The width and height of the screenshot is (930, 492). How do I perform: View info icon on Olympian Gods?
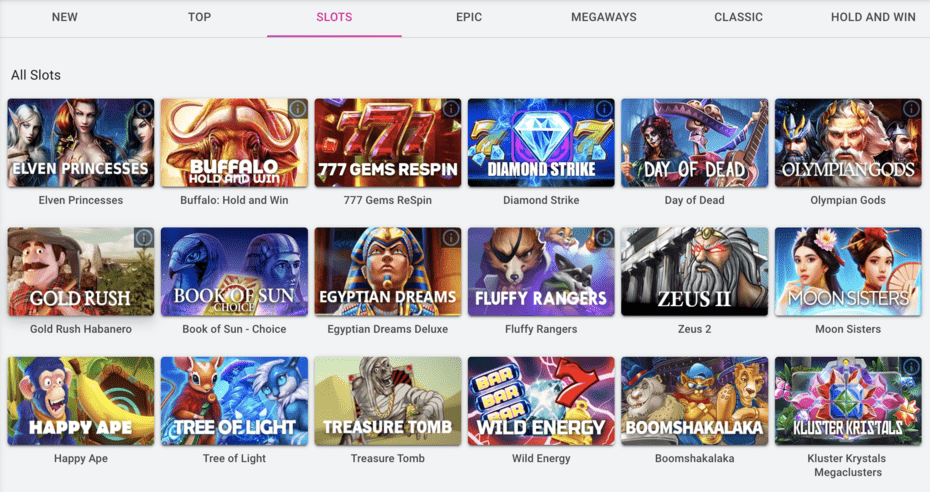[911, 108]
